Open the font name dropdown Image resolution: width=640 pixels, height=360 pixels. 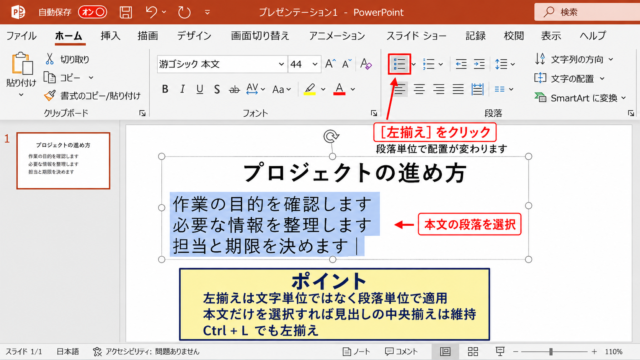281,64
